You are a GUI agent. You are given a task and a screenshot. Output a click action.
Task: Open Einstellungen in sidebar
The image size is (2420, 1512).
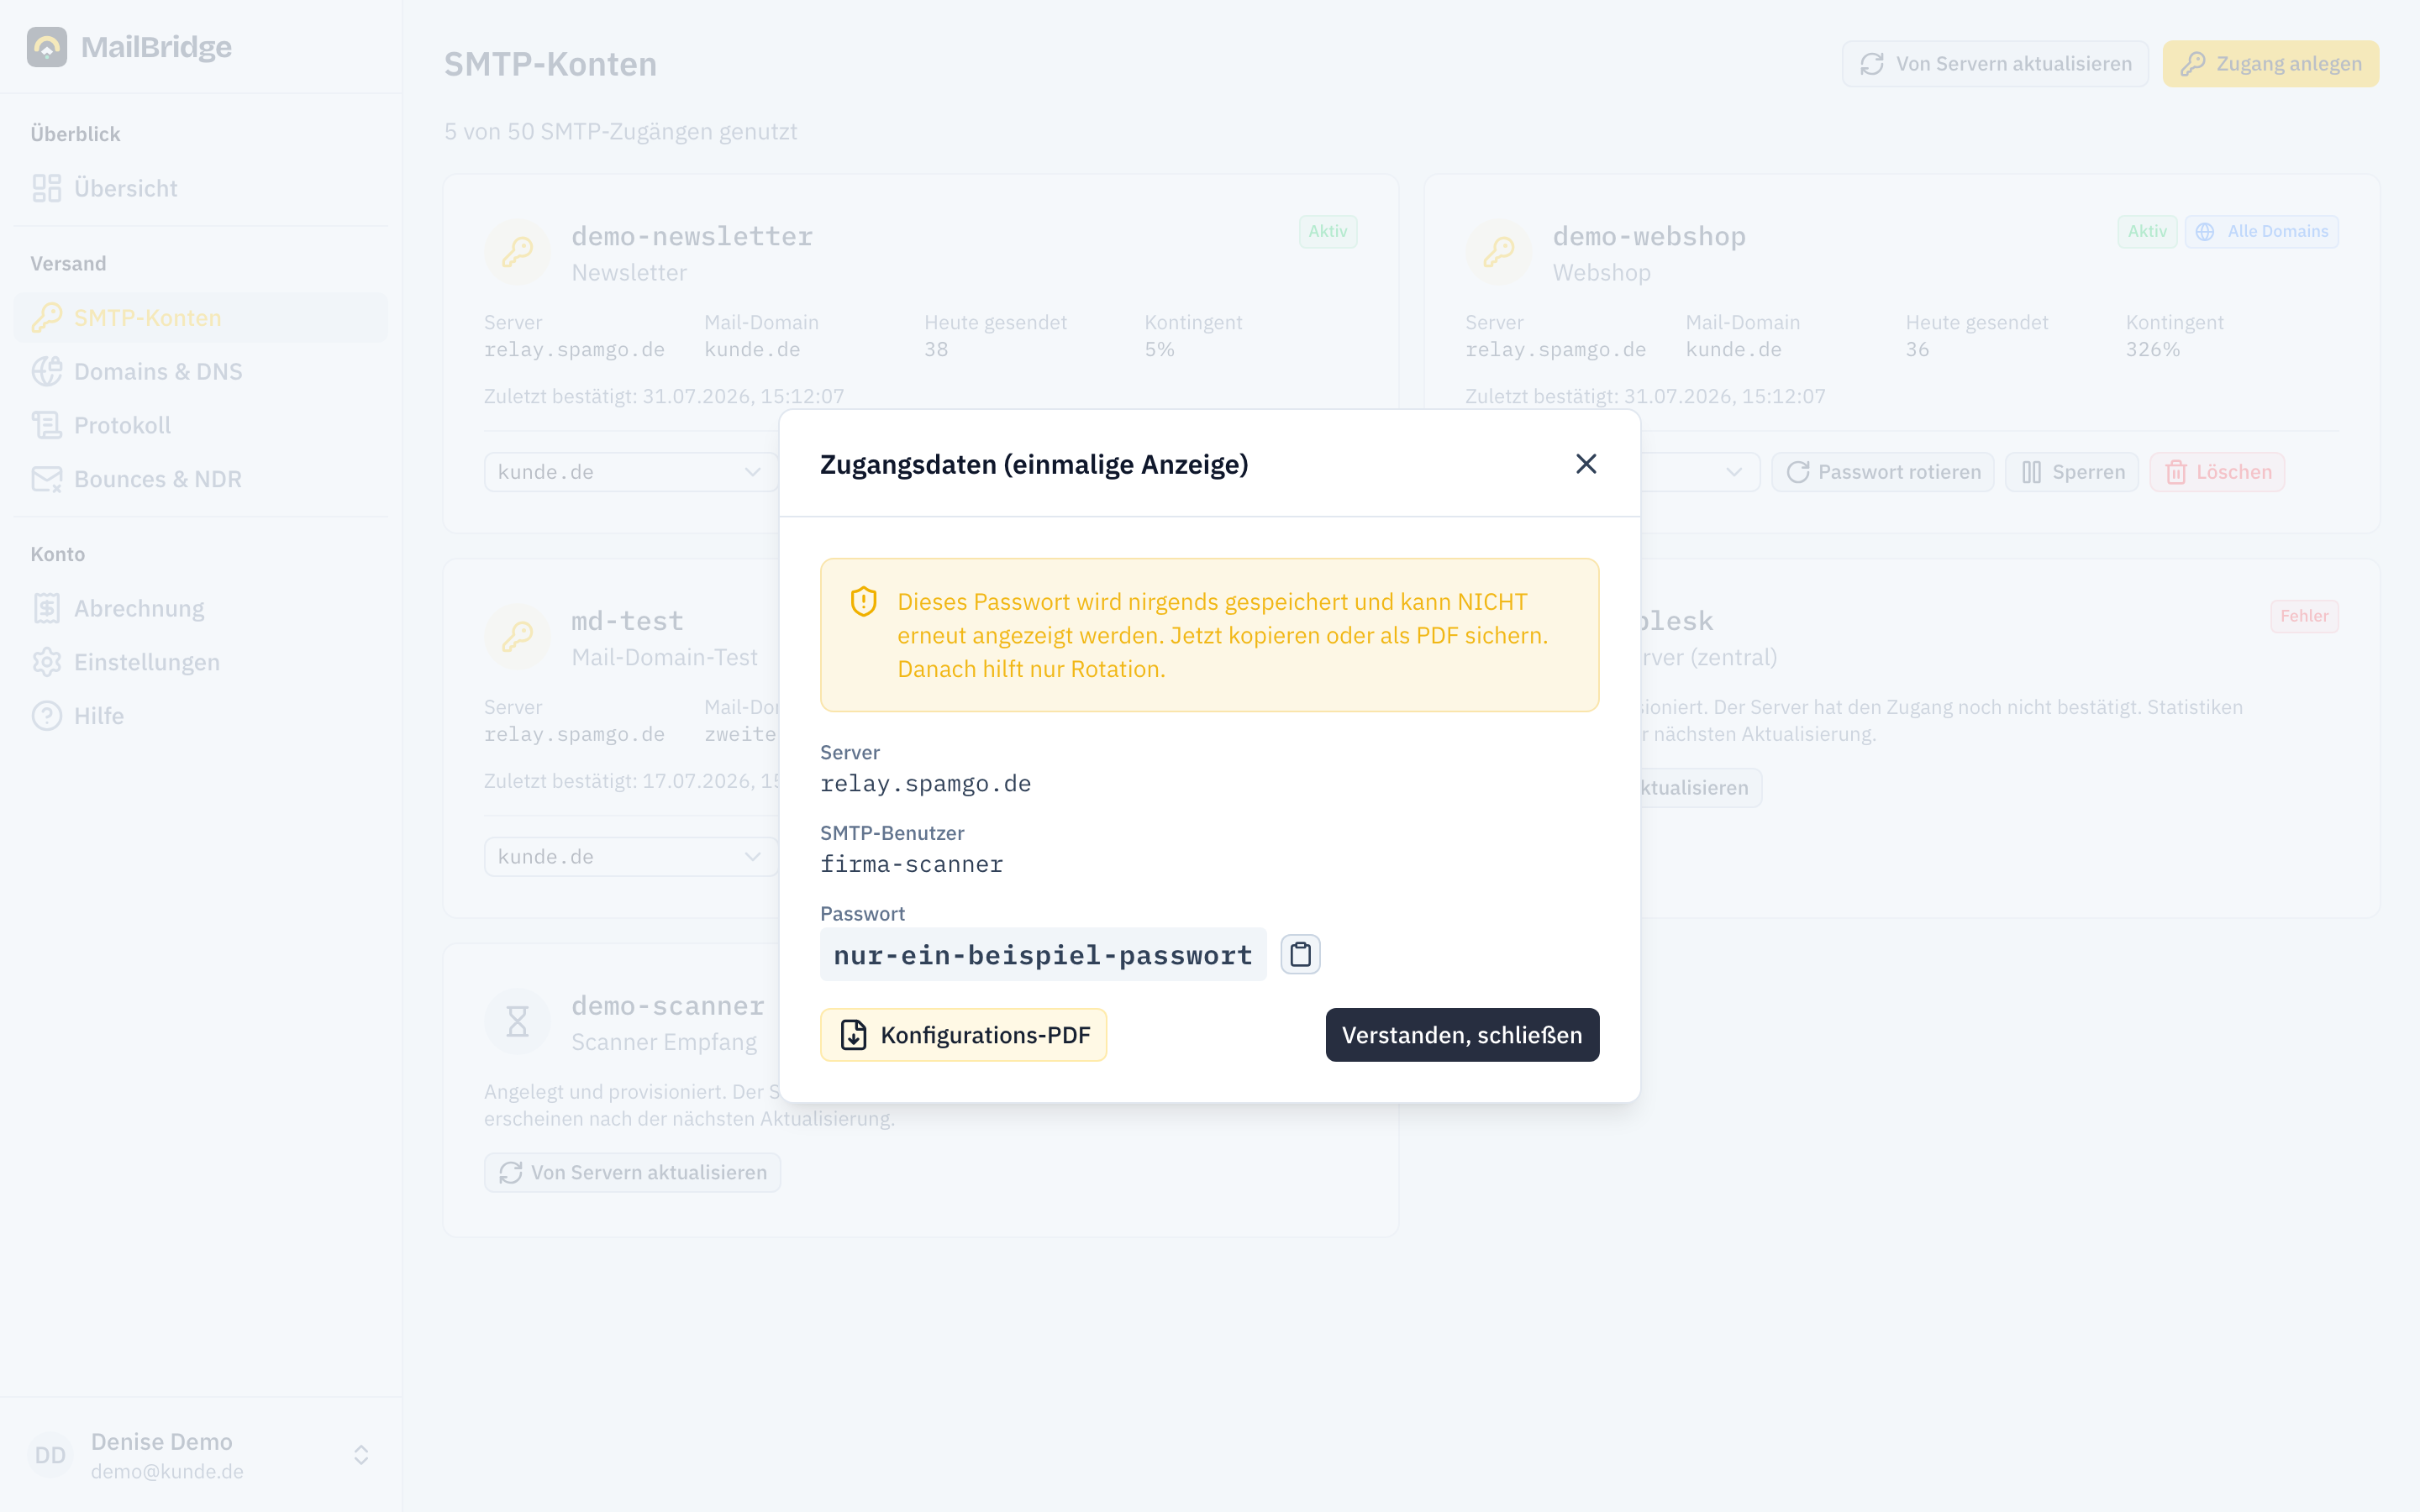click(x=201, y=662)
